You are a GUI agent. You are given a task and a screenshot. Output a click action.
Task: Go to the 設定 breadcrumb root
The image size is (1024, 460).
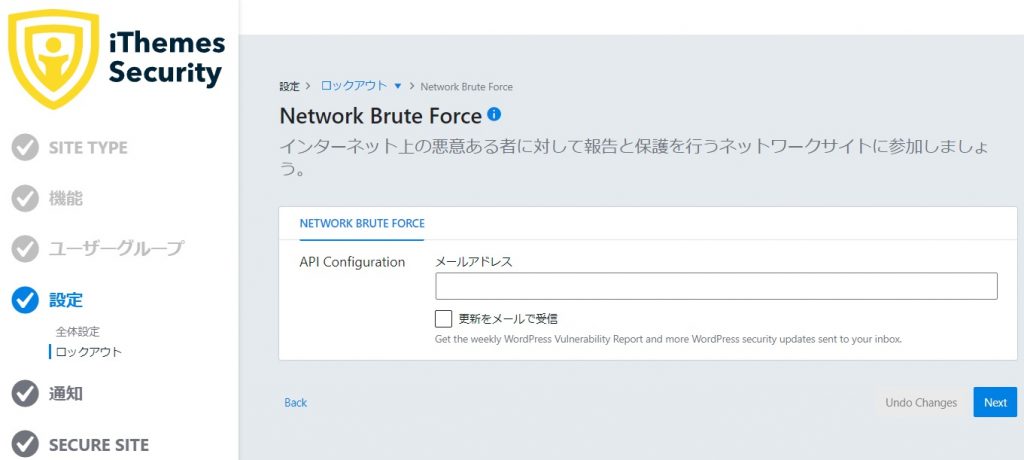coord(289,86)
